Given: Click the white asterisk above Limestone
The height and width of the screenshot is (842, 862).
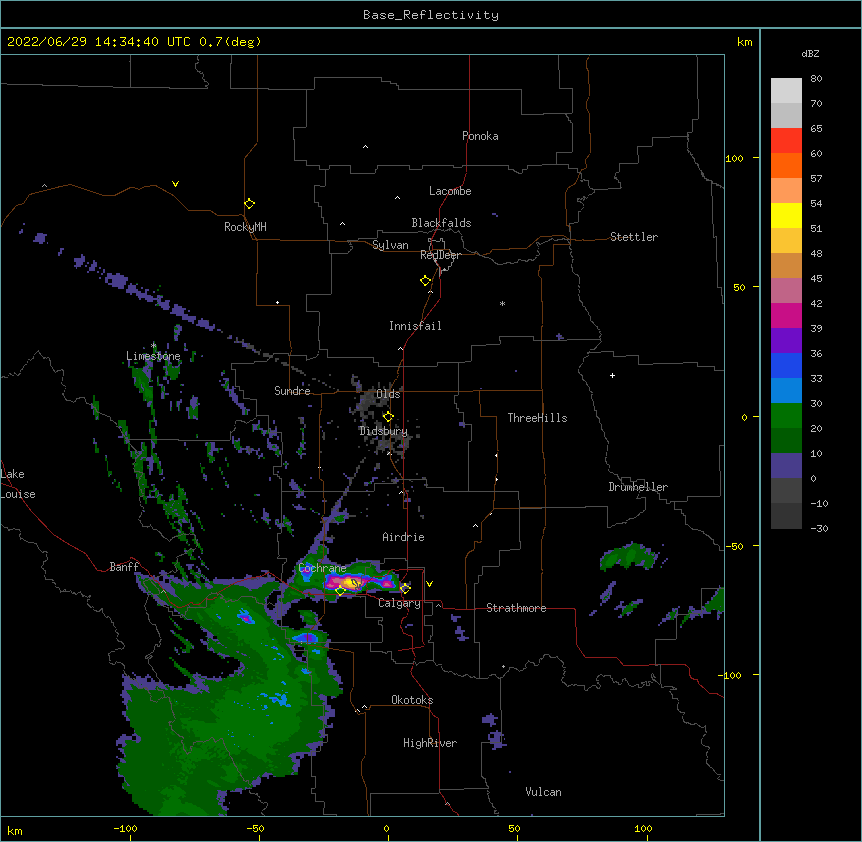Looking at the screenshot, I should [x=153, y=346].
